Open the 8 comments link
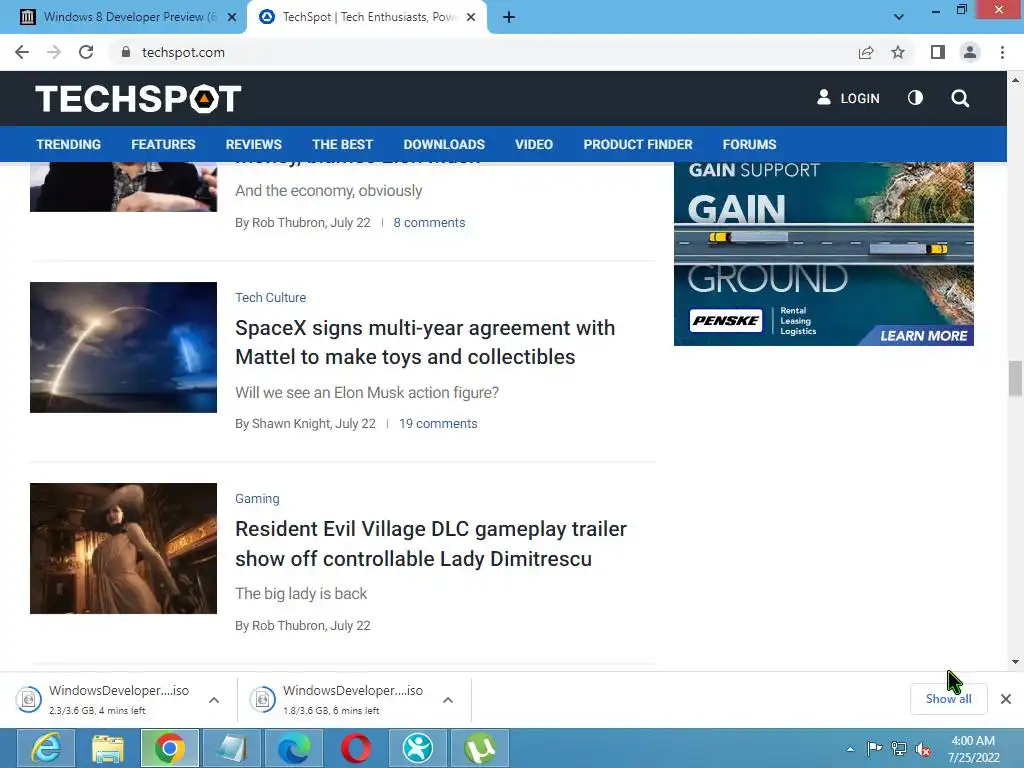The height and width of the screenshot is (768, 1024). (x=429, y=223)
